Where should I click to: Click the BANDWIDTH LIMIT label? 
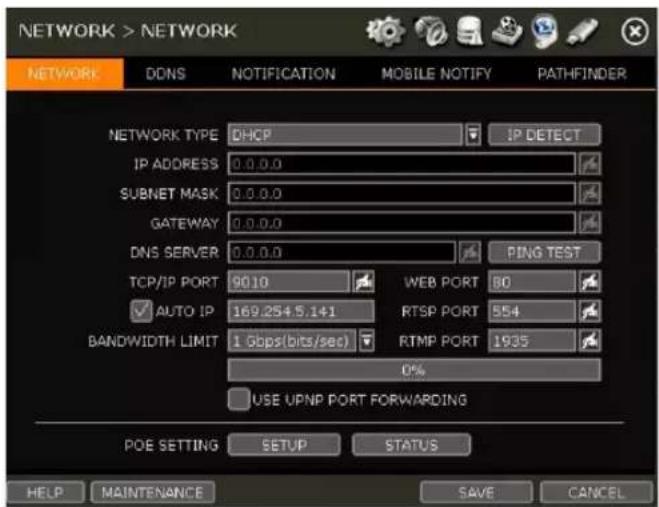pyautogui.click(x=153, y=341)
